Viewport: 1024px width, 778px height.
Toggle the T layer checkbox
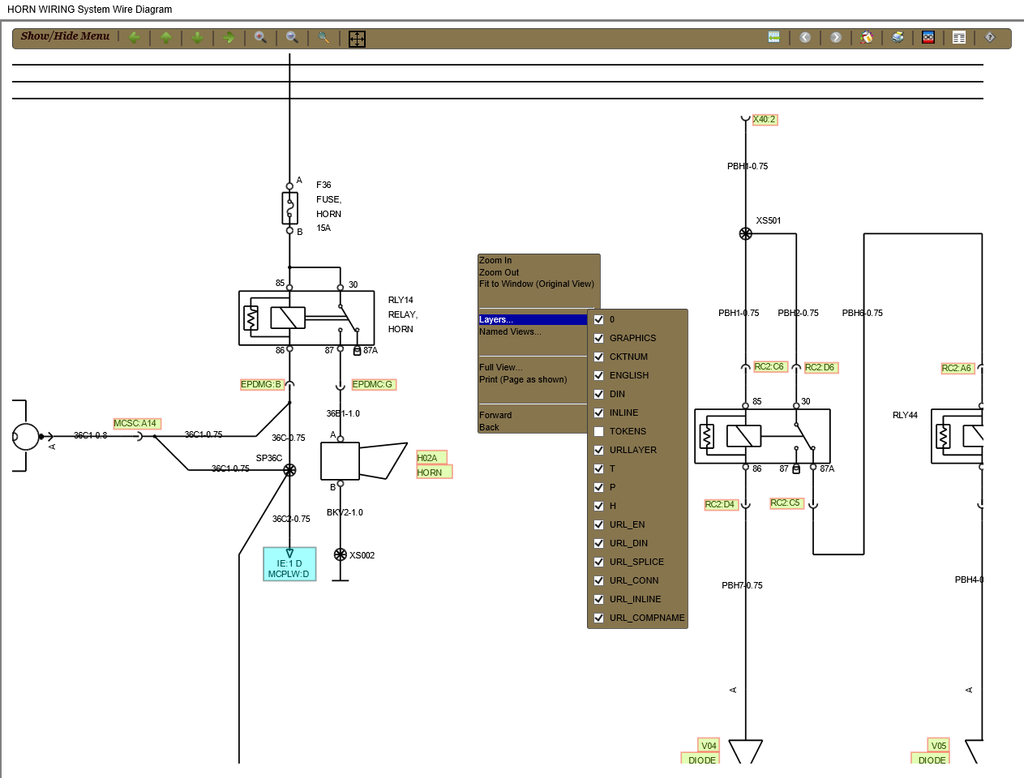(x=598, y=468)
